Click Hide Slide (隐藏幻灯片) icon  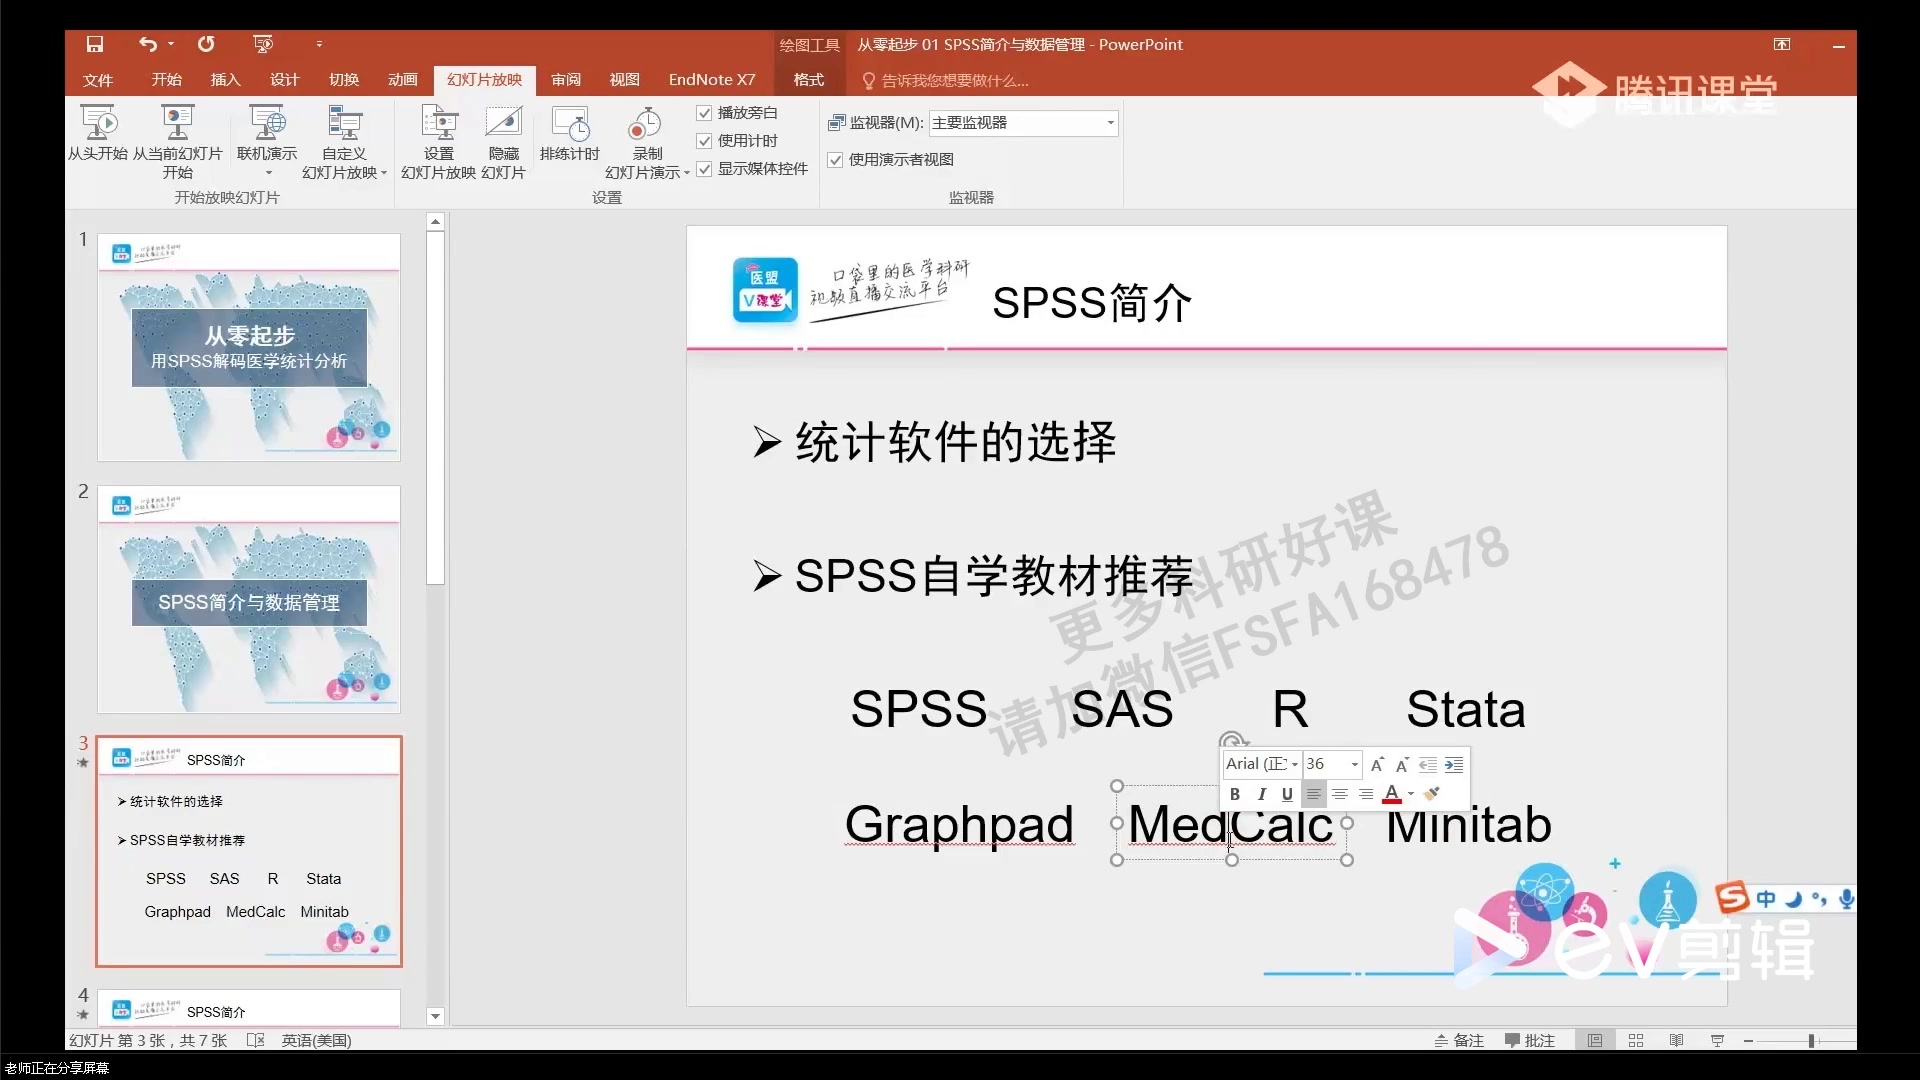click(504, 142)
